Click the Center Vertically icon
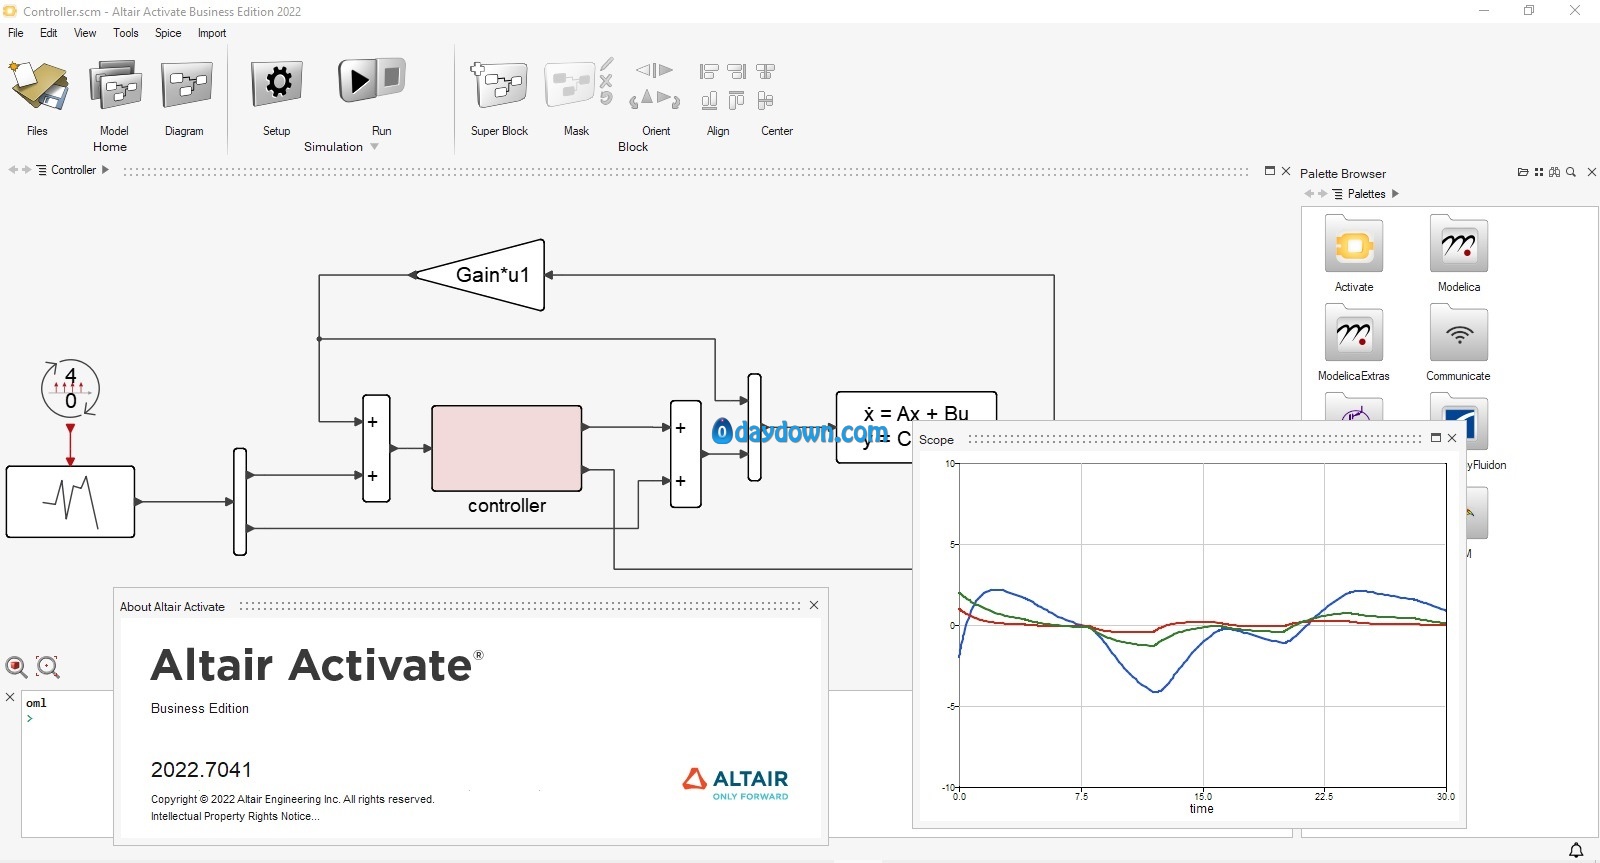Screen dimensions: 1600x863 pos(766,101)
